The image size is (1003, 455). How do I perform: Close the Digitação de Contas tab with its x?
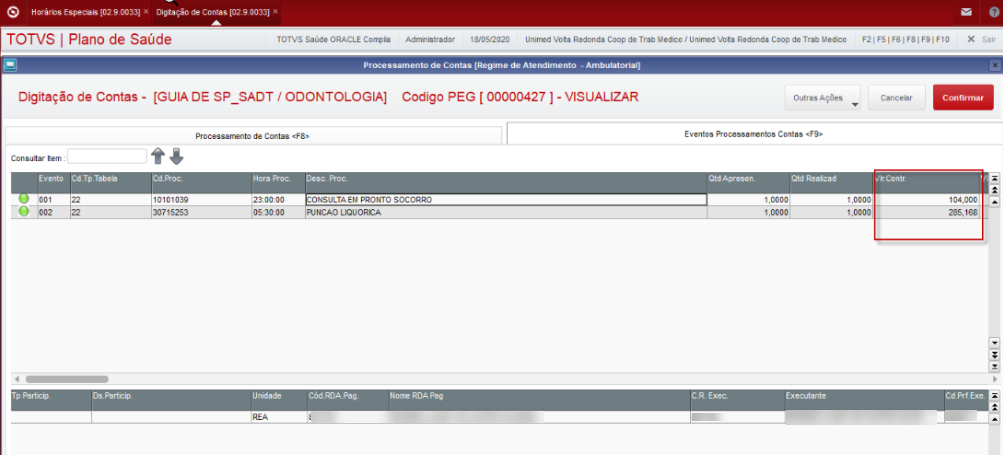(x=275, y=12)
